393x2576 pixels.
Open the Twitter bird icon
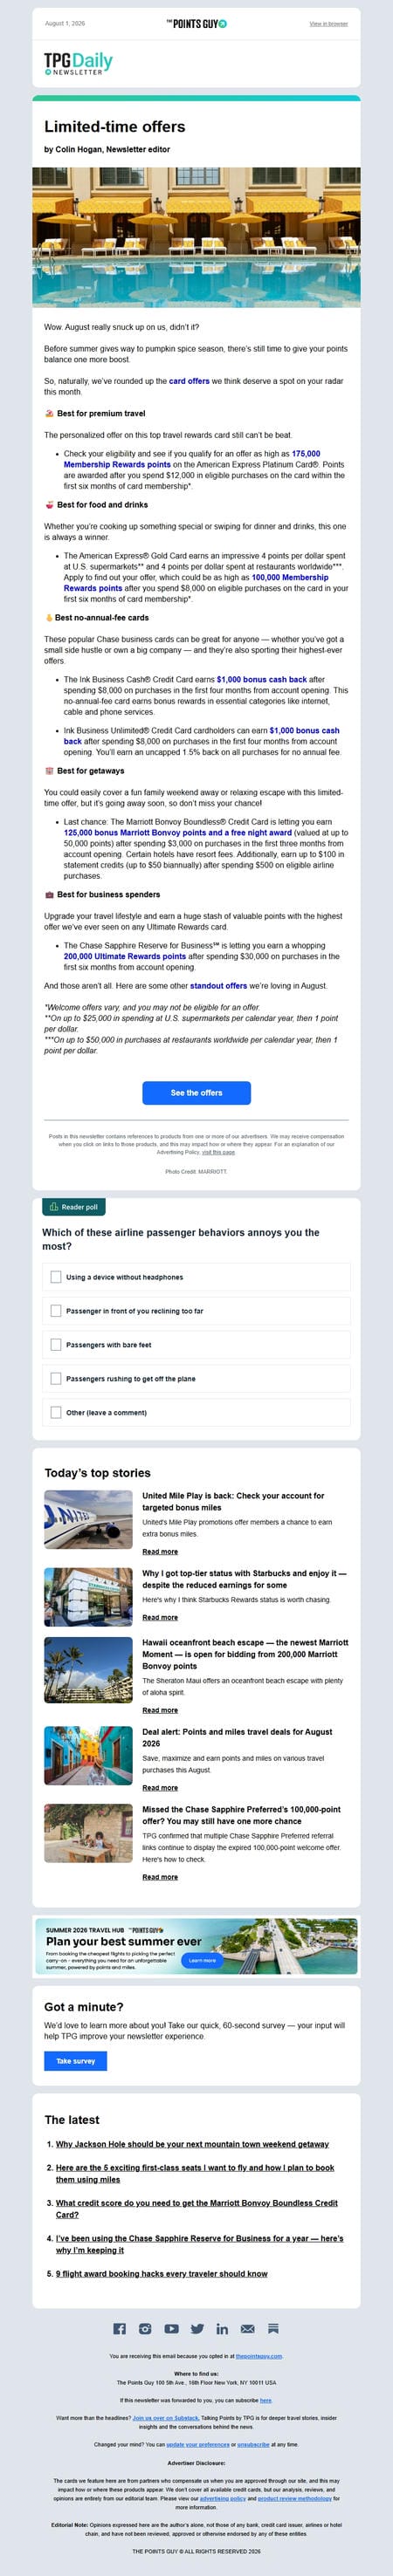[197, 2328]
